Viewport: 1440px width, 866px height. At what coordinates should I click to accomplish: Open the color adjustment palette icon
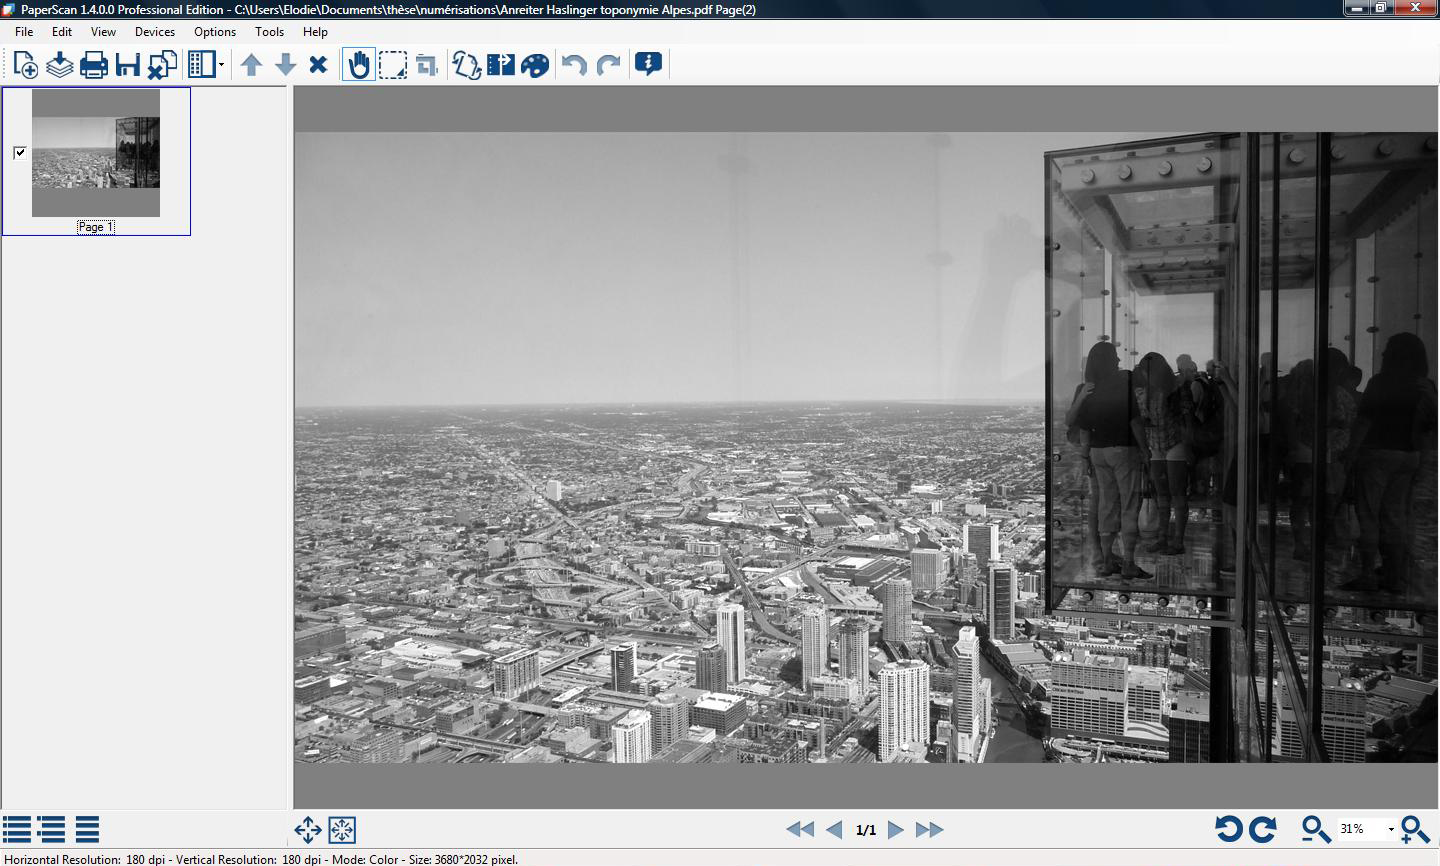[535, 65]
